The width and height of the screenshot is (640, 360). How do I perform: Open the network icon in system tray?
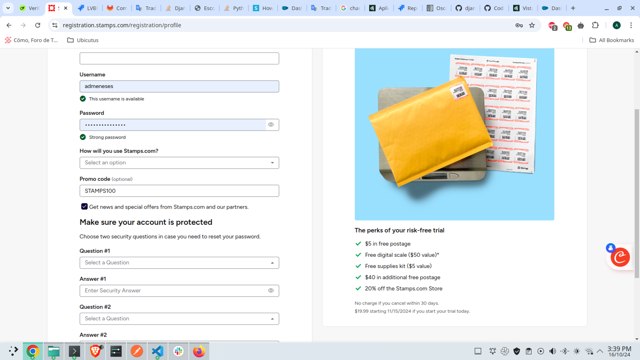point(589,351)
